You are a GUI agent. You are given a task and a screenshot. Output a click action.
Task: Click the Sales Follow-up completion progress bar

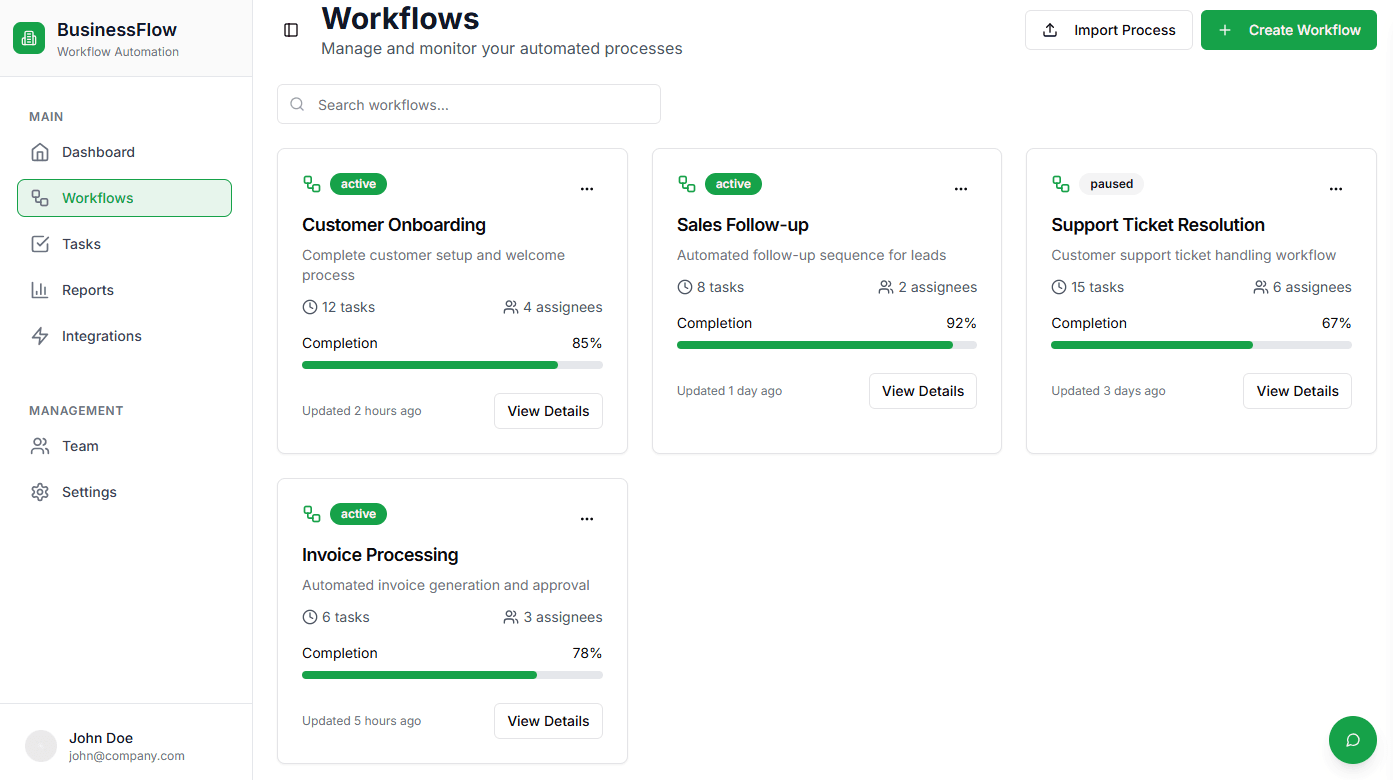tap(827, 344)
